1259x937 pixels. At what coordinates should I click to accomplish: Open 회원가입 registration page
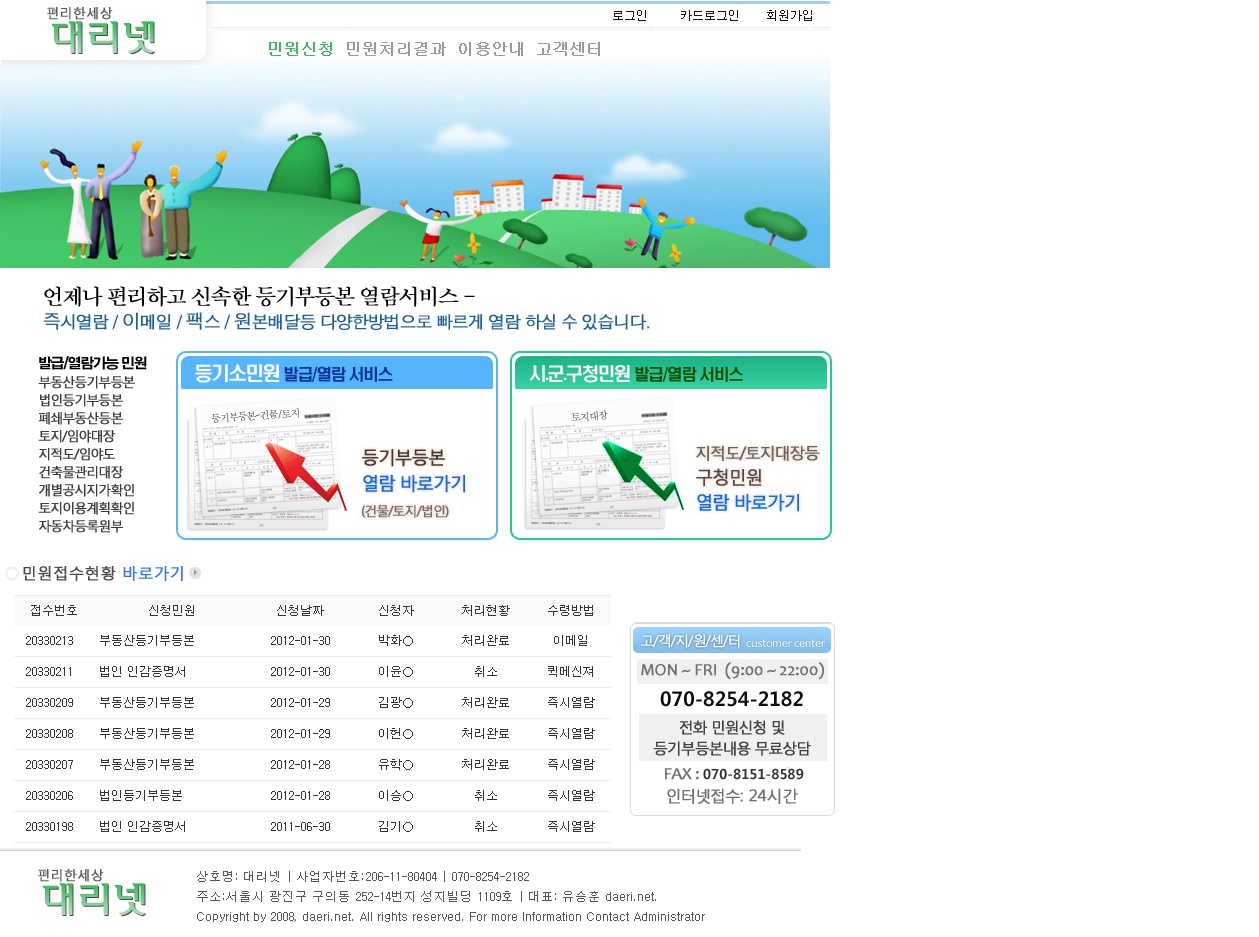tap(789, 15)
